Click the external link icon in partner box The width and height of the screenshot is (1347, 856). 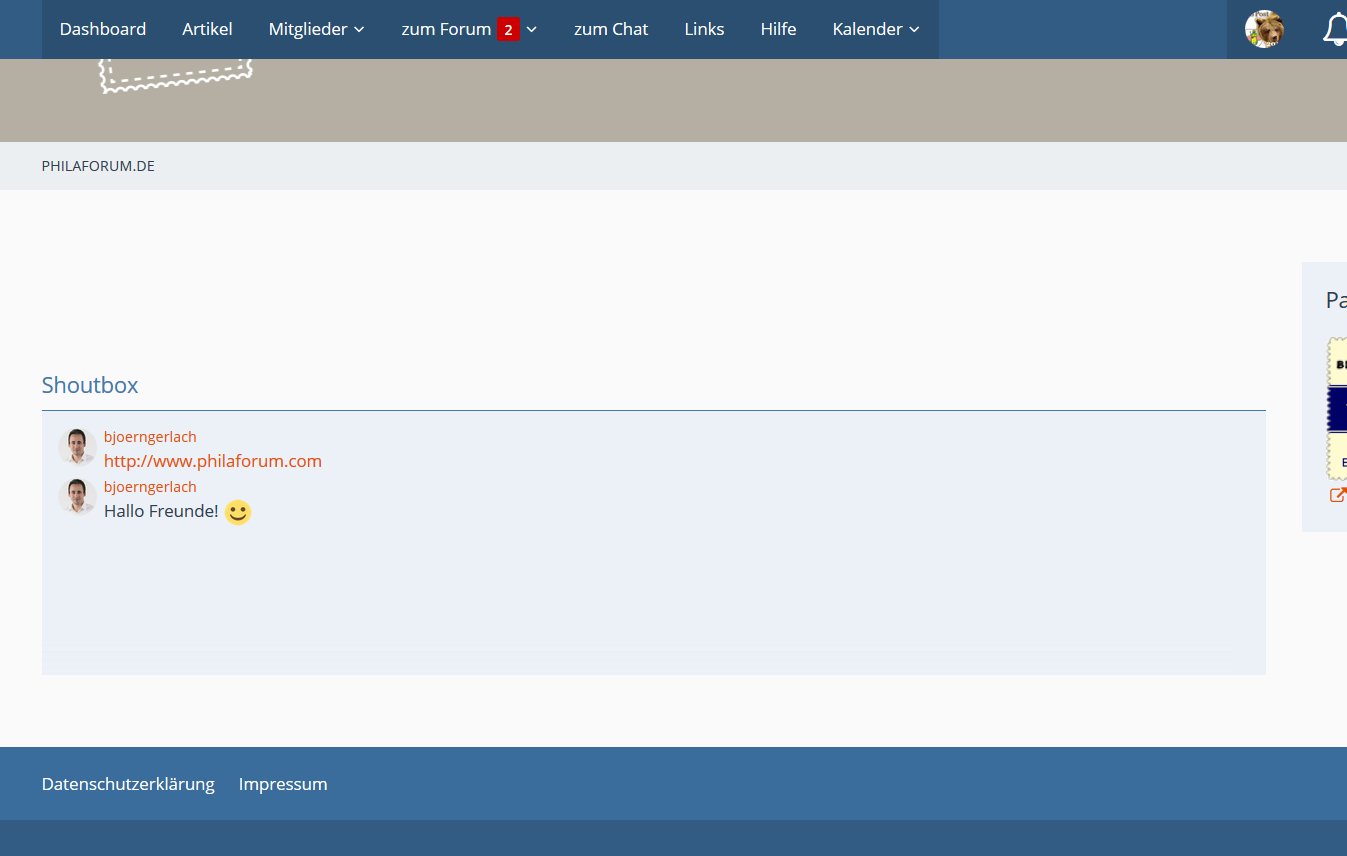[1337, 495]
